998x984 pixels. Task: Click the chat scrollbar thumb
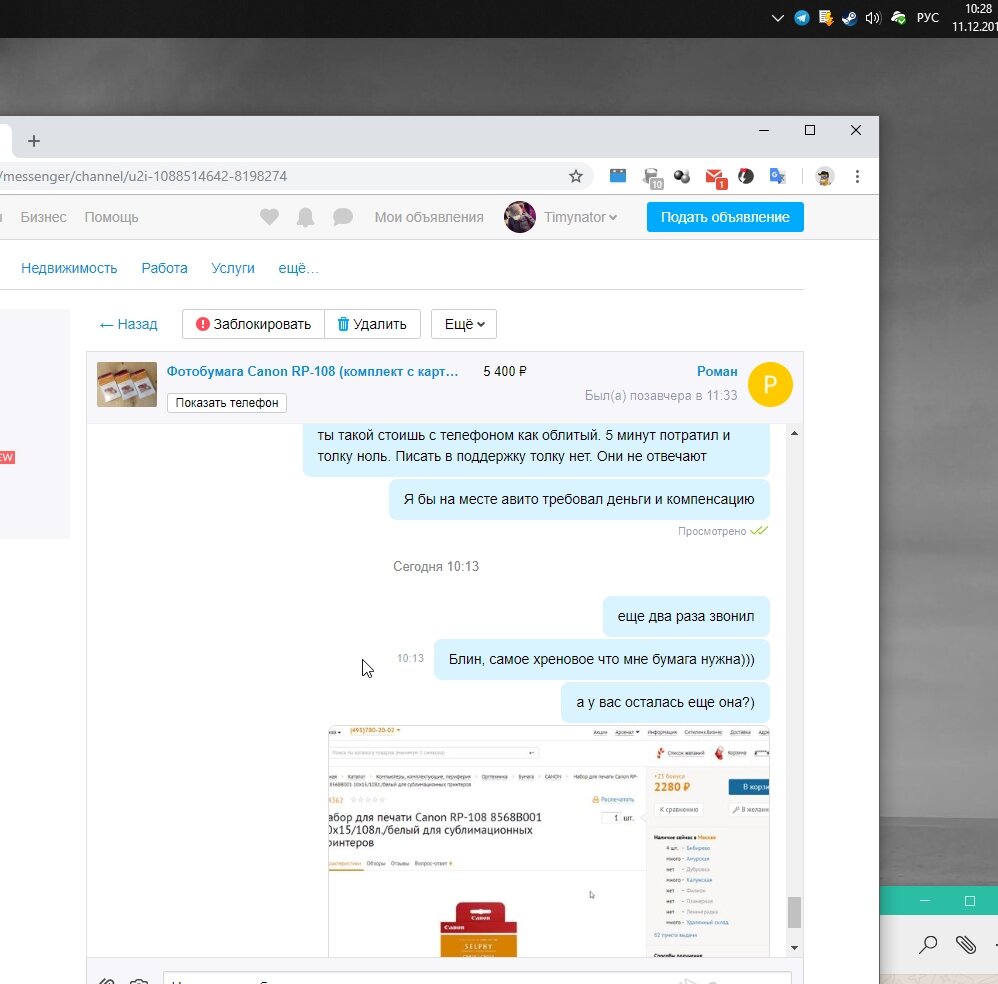tap(794, 913)
